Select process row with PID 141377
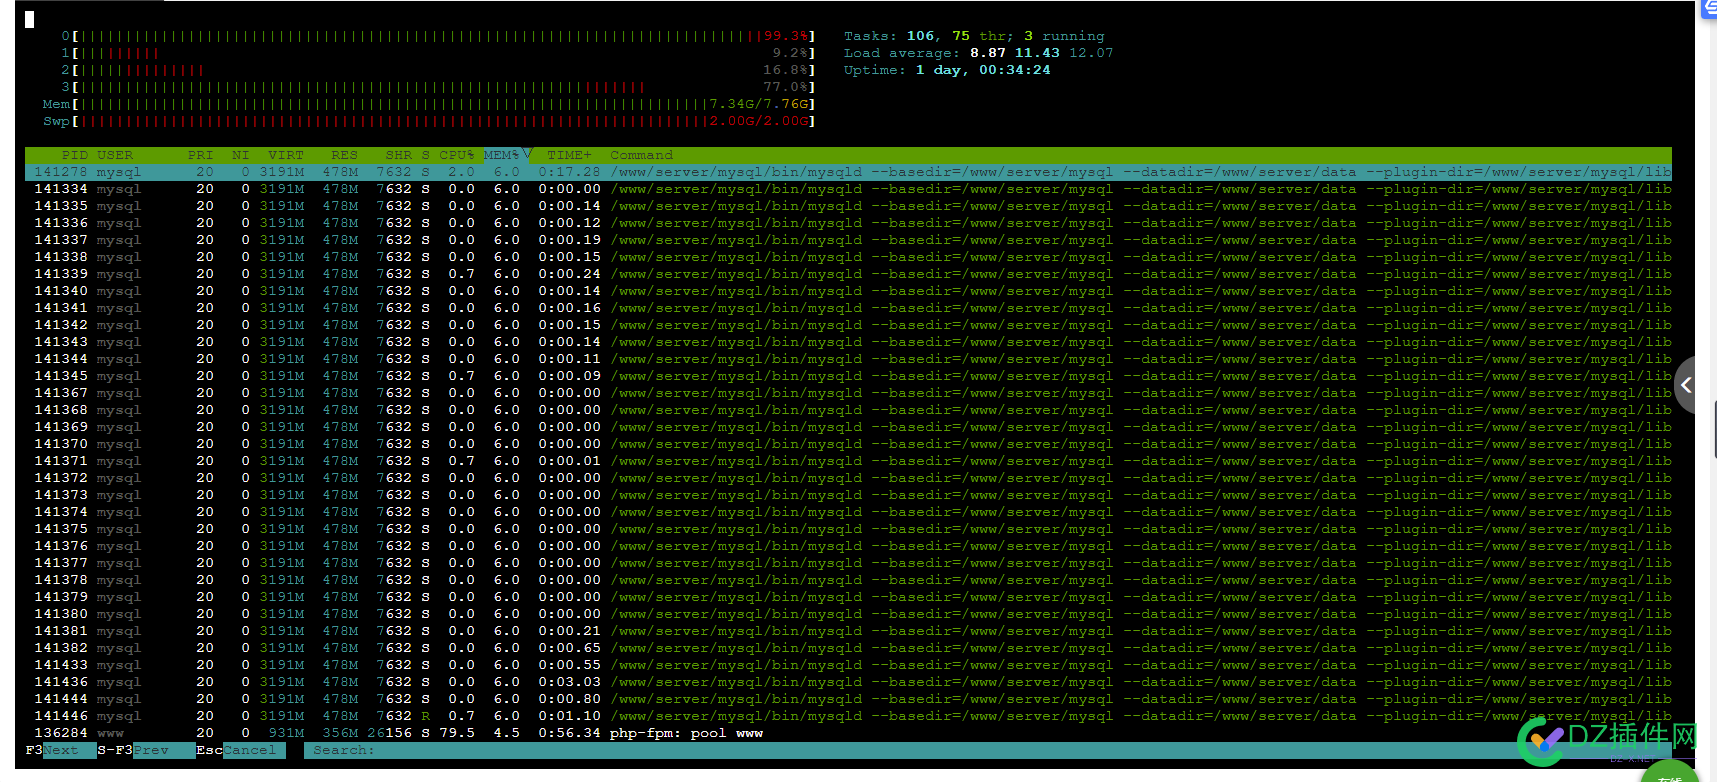This screenshot has height=782, width=1717. tap(848, 563)
